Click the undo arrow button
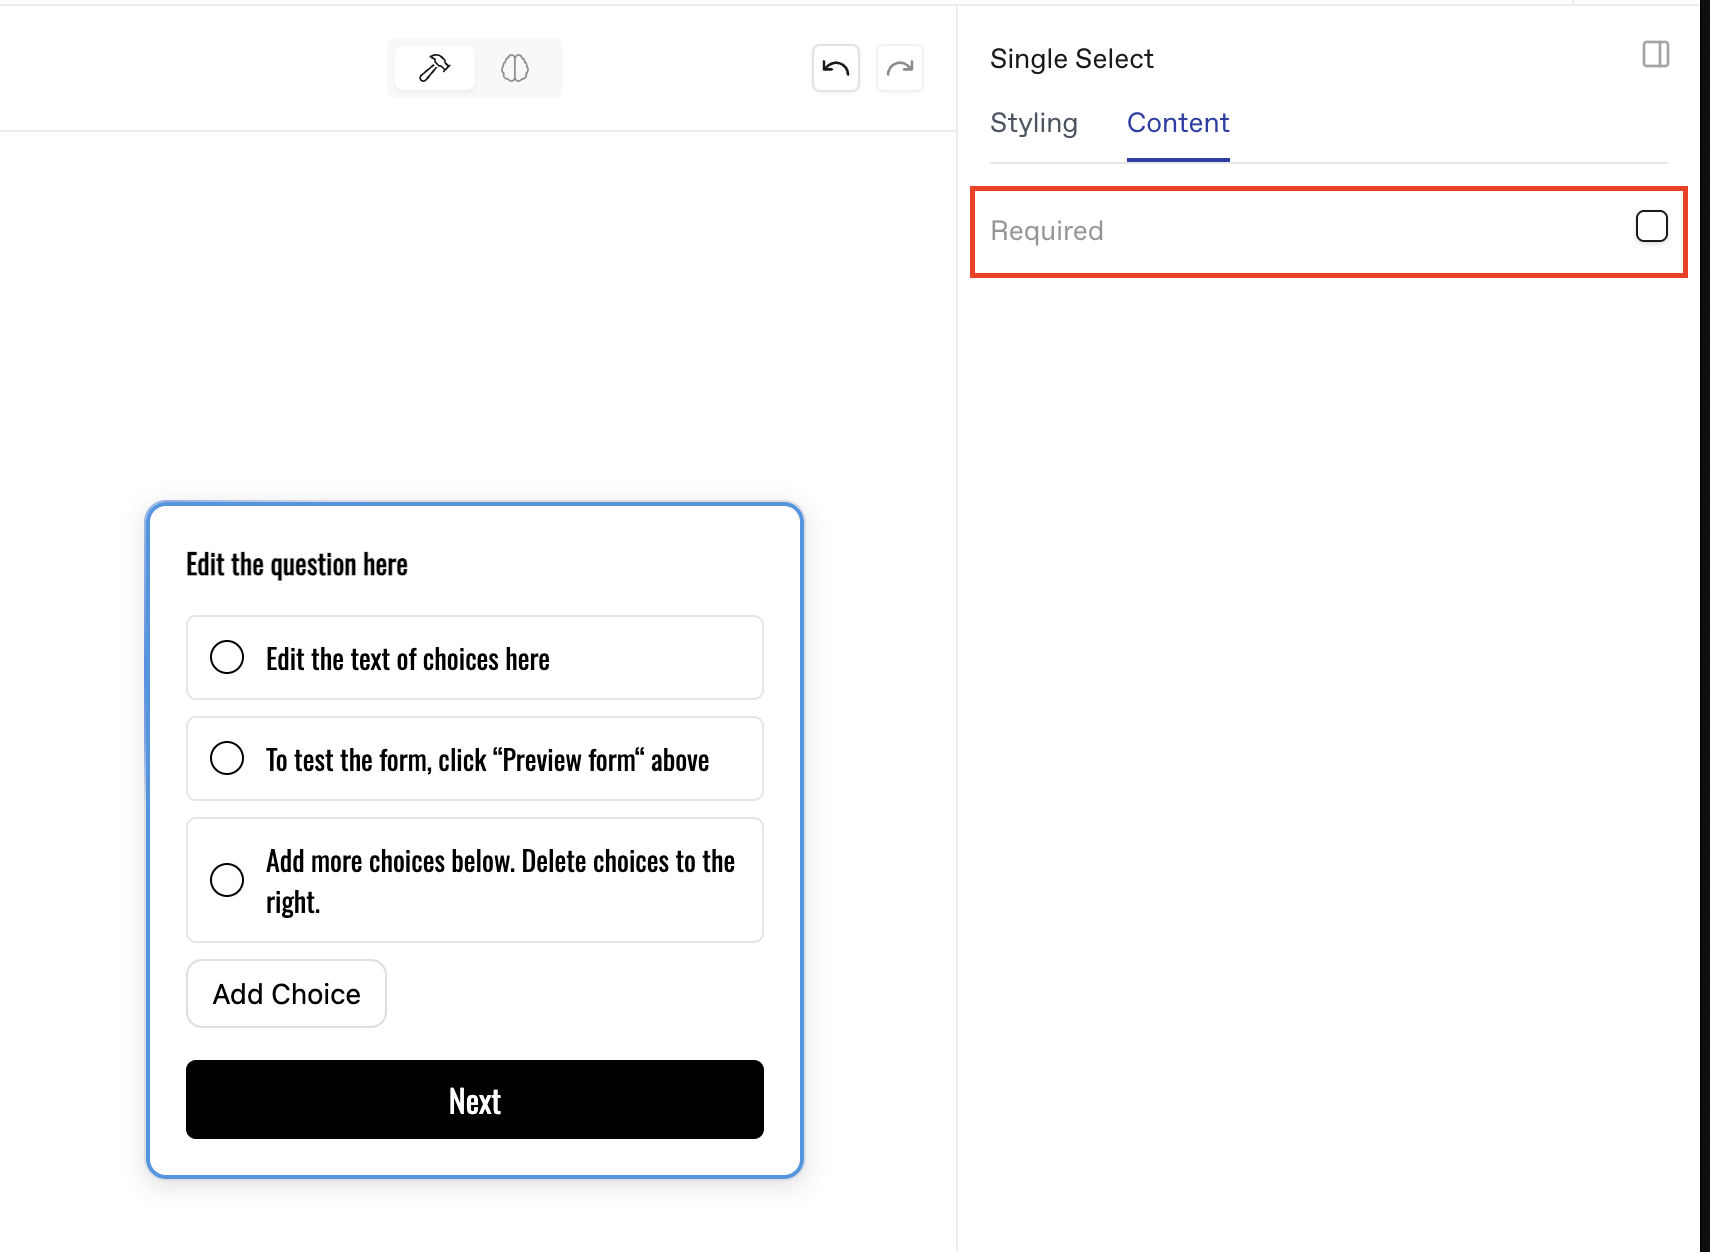The height and width of the screenshot is (1252, 1710). click(836, 68)
